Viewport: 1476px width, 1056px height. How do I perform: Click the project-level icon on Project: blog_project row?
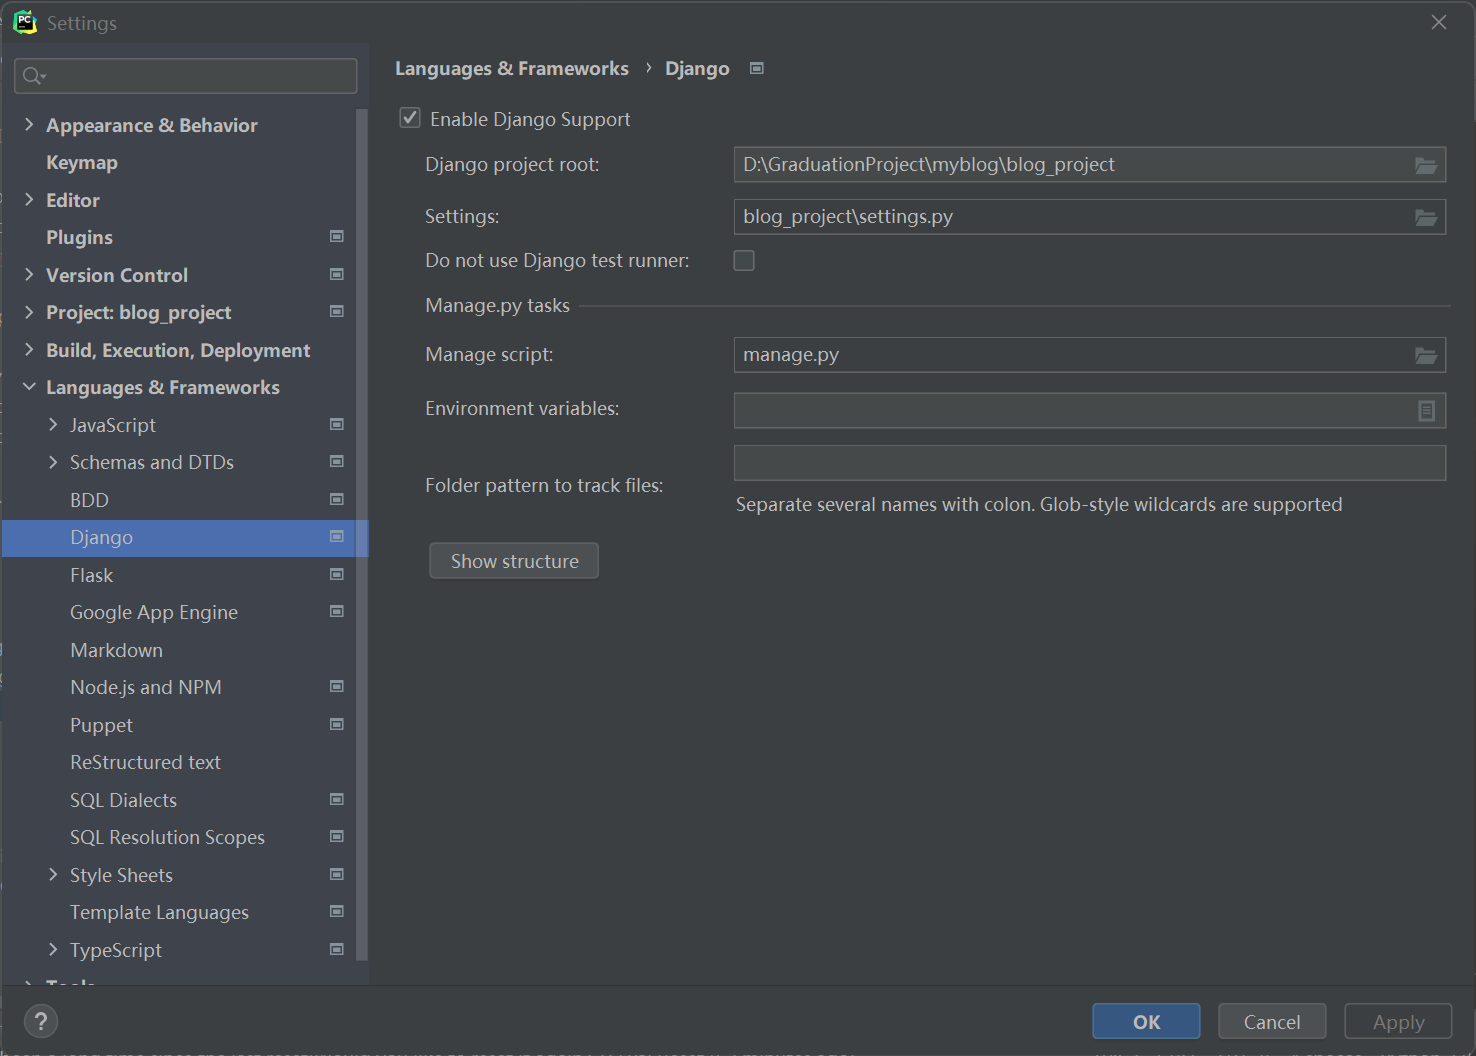pos(337,311)
